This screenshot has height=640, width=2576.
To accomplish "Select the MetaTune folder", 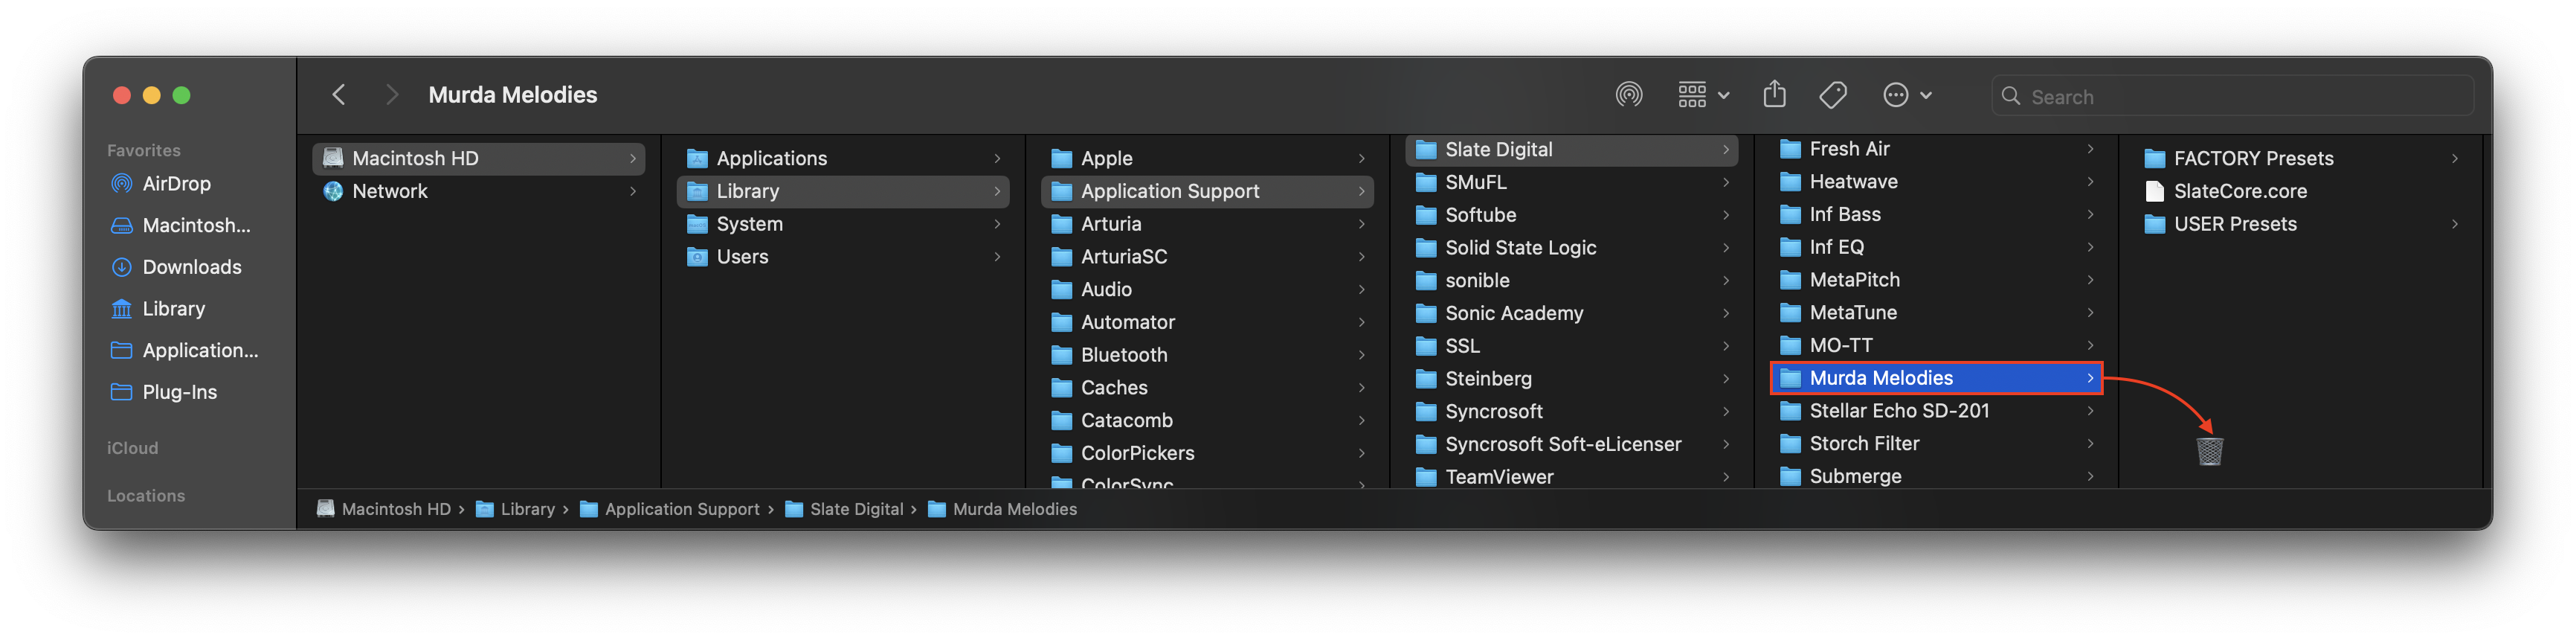I will tap(1936, 313).
